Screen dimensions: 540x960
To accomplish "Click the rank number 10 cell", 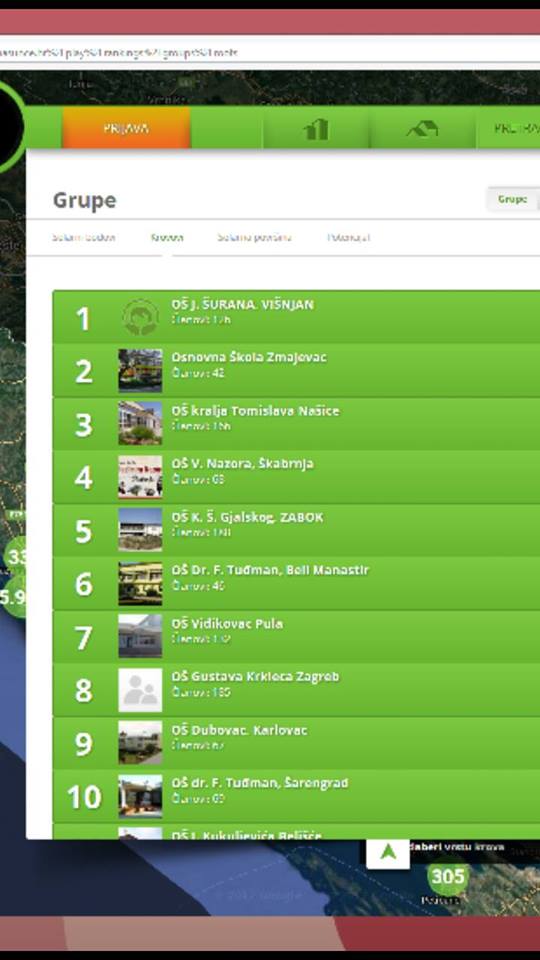I will point(83,797).
